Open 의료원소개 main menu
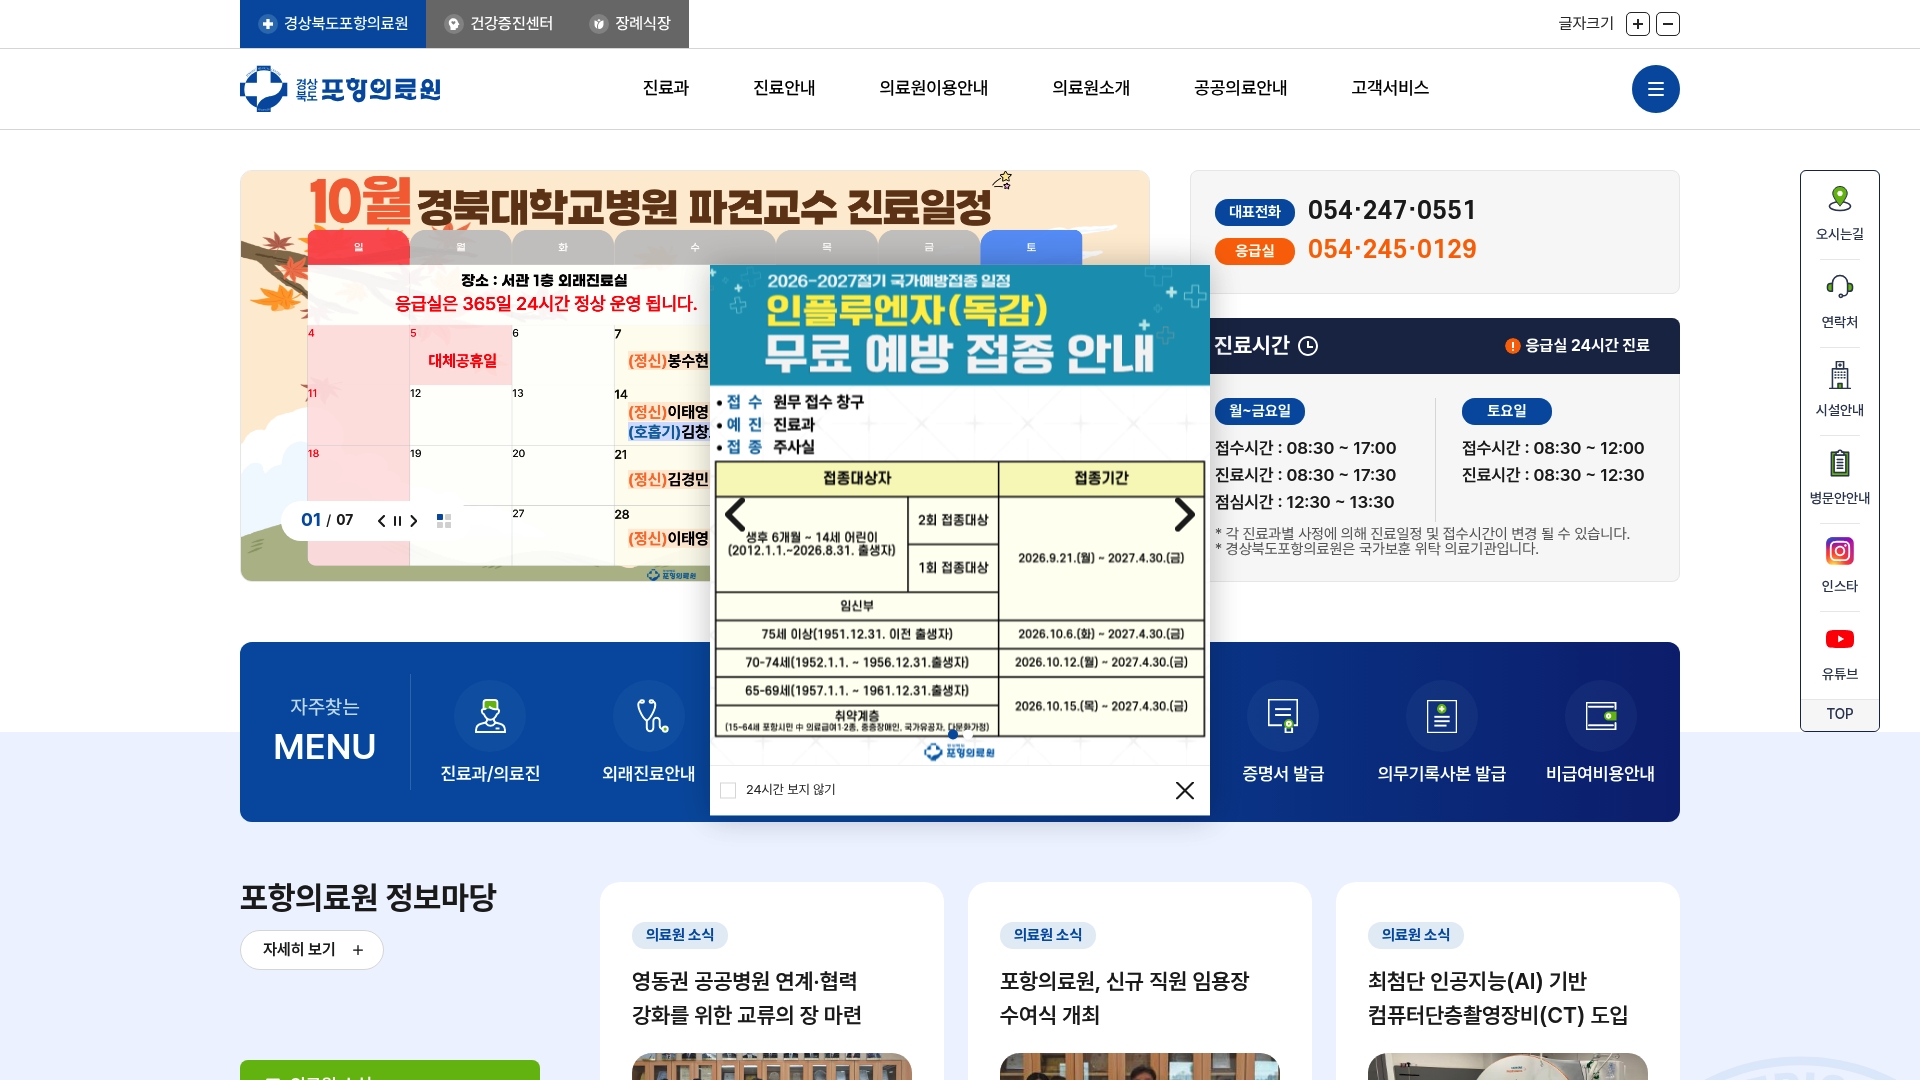This screenshot has width=1920, height=1080. pos(1091,88)
